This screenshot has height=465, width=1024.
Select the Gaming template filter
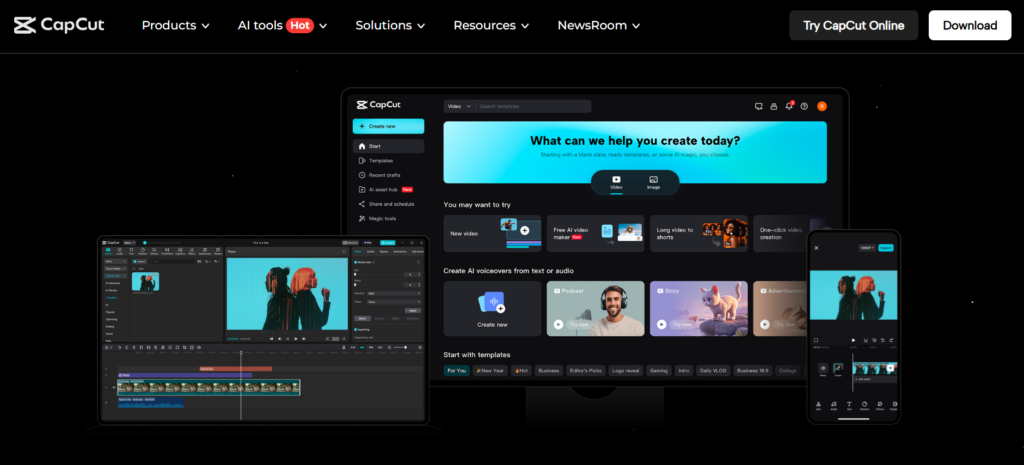click(x=659, y=370)
